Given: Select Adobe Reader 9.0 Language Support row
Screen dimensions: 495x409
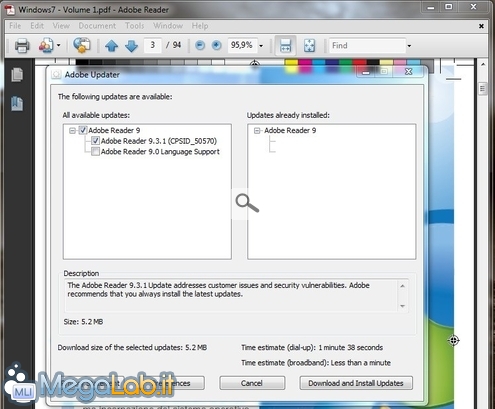Looking at the screenshot, I should [x=160, y=152].
